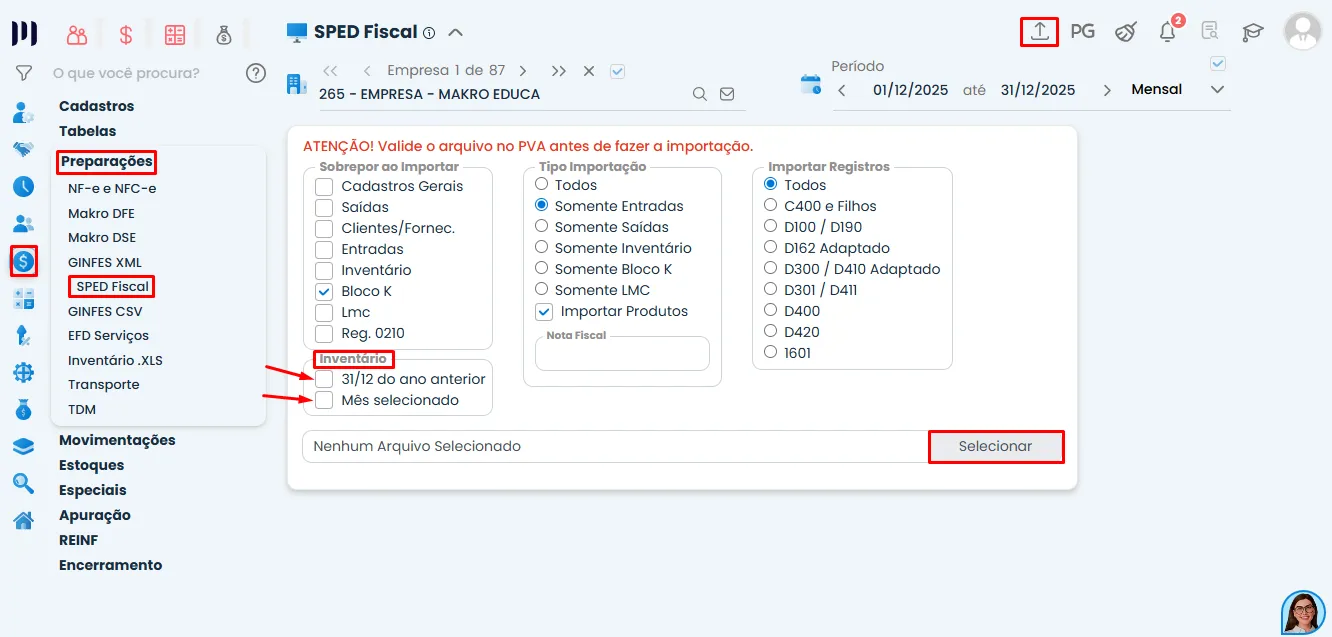Open the Apuração menu section
Image resolution: width=1332 pixels, height=637 pixels.
(95, 515)
